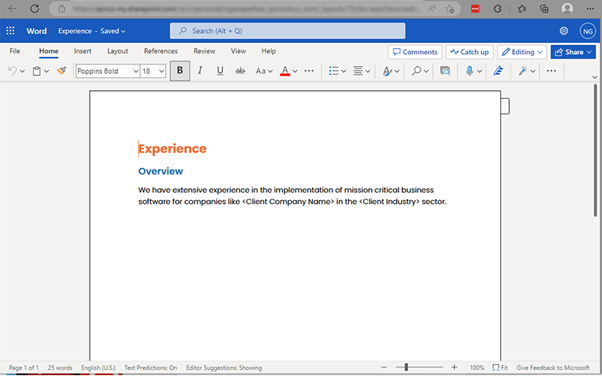Click the browser back arrow
The height and width of the screenshot is (377, 602).
[12, 8]
